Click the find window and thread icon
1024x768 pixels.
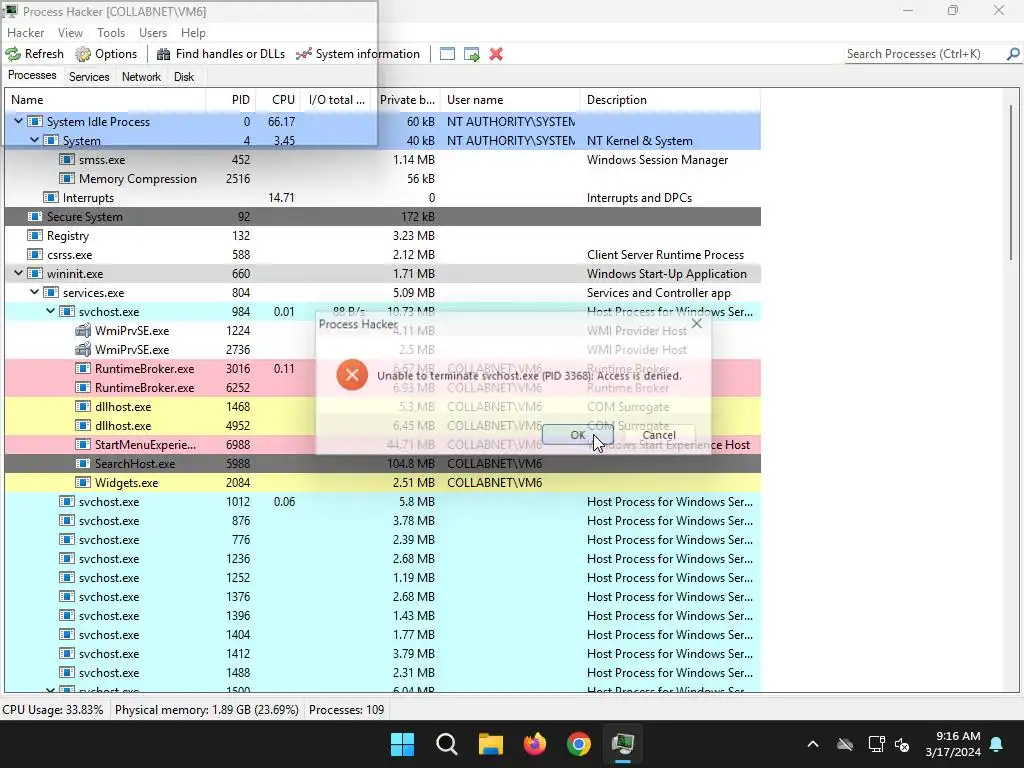(x=472, y=54)
